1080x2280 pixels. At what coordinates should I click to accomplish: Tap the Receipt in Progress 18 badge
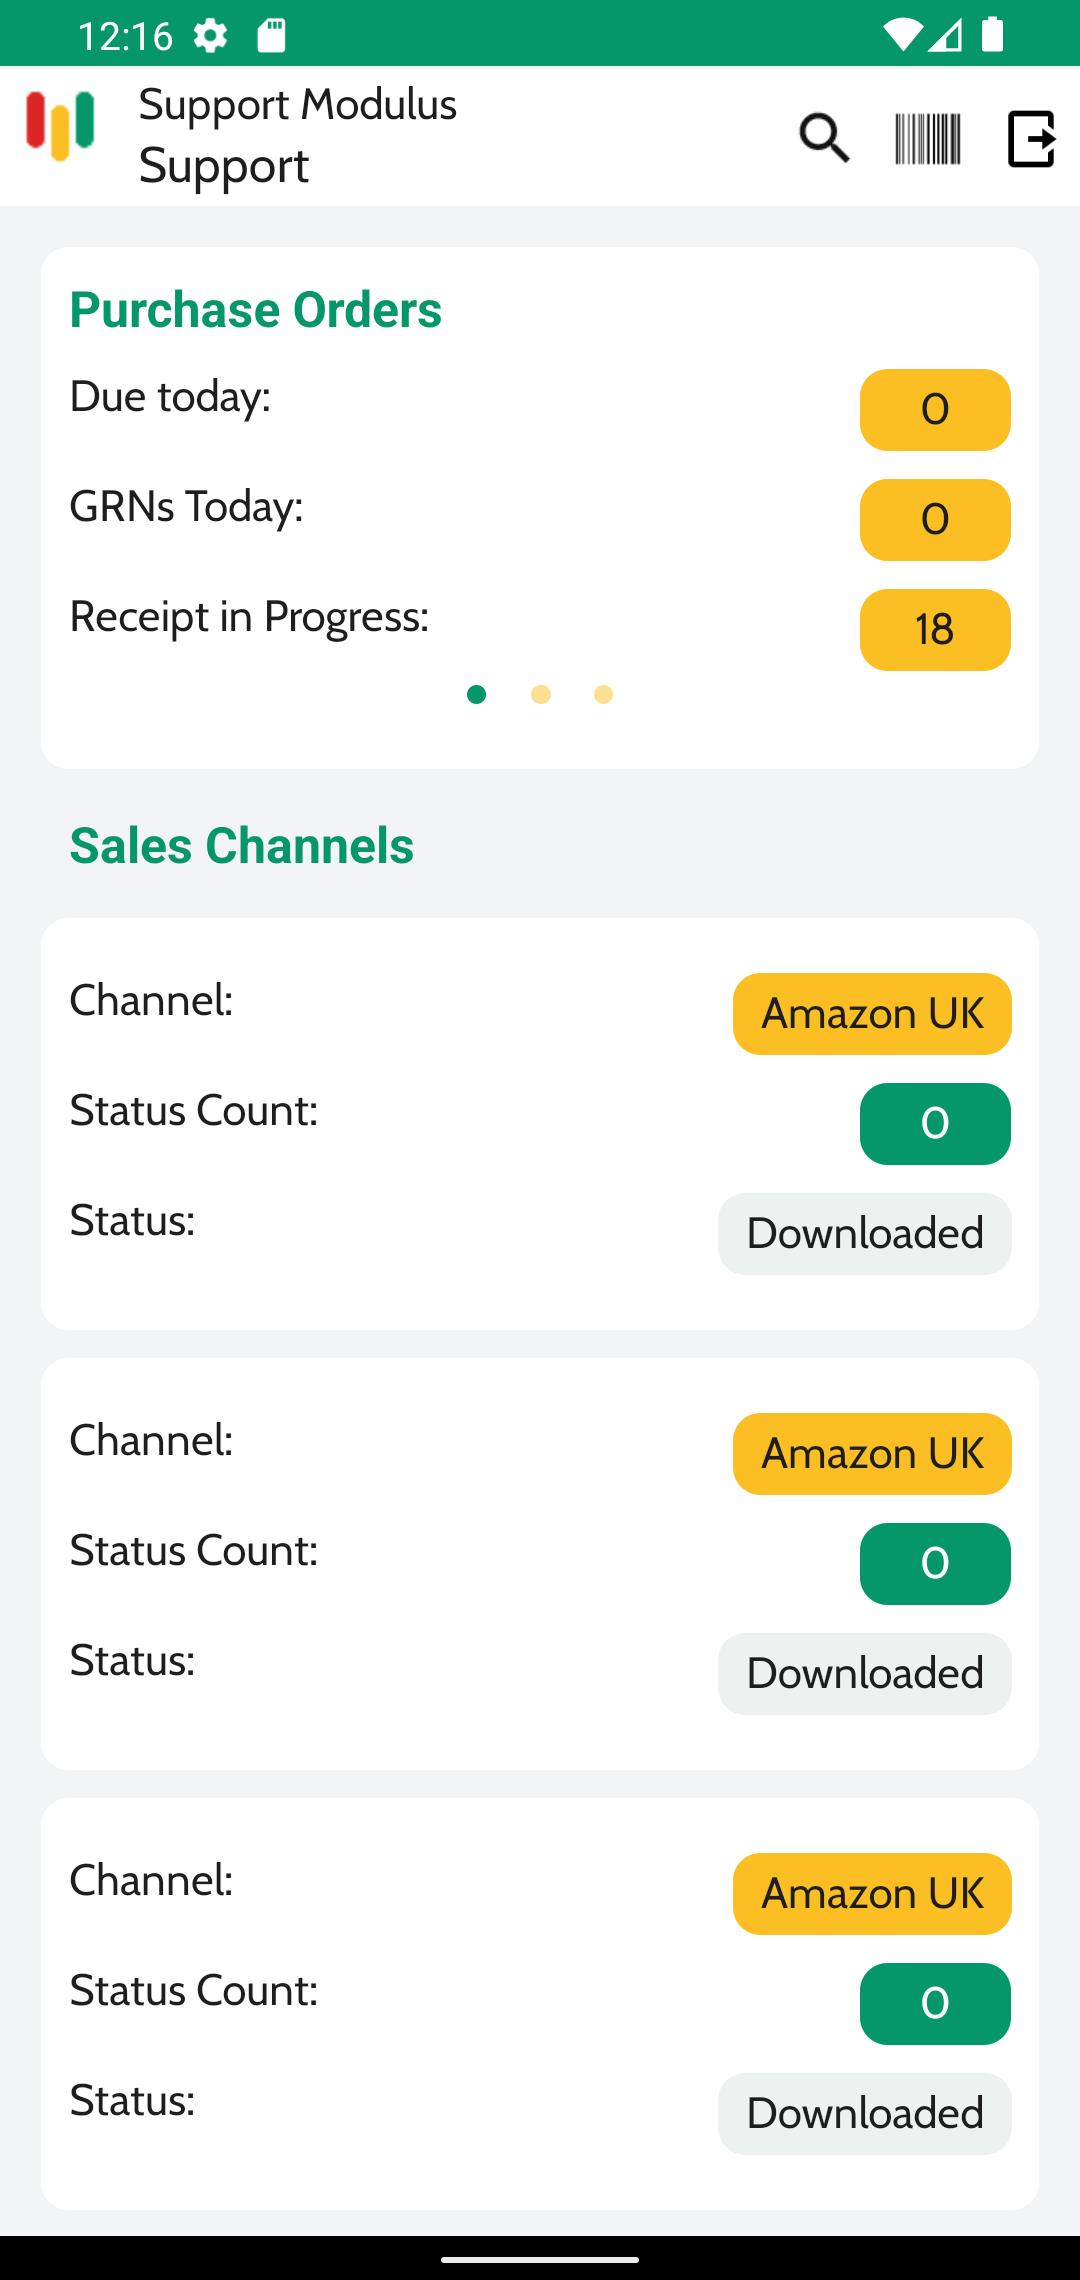[x=935, y=630]
